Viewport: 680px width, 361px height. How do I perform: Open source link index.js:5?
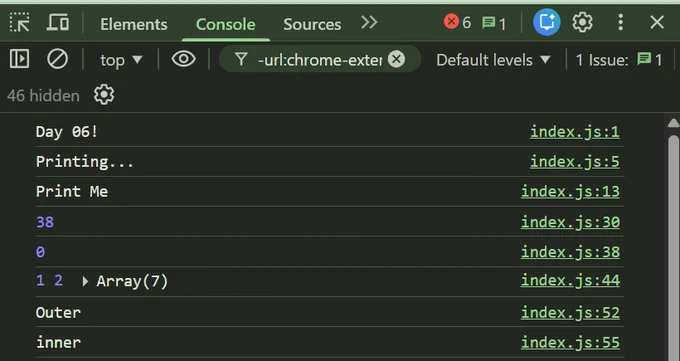pos(575,162)
